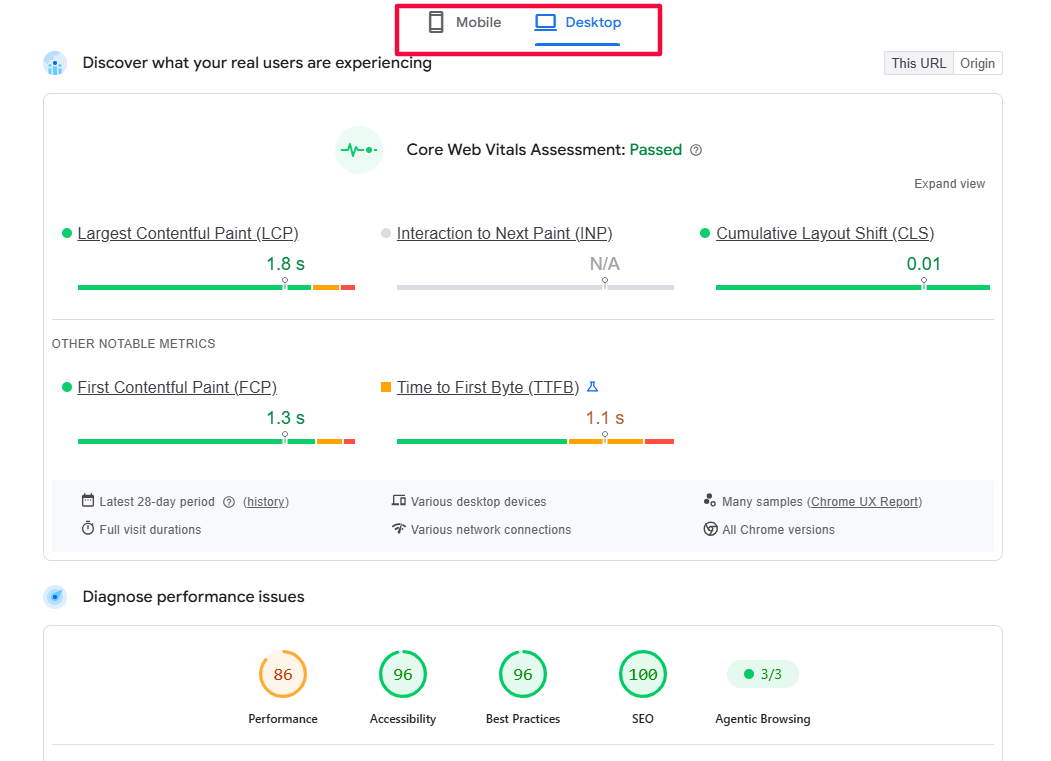Click the desktop laptop icon

(x=546, y=22)
